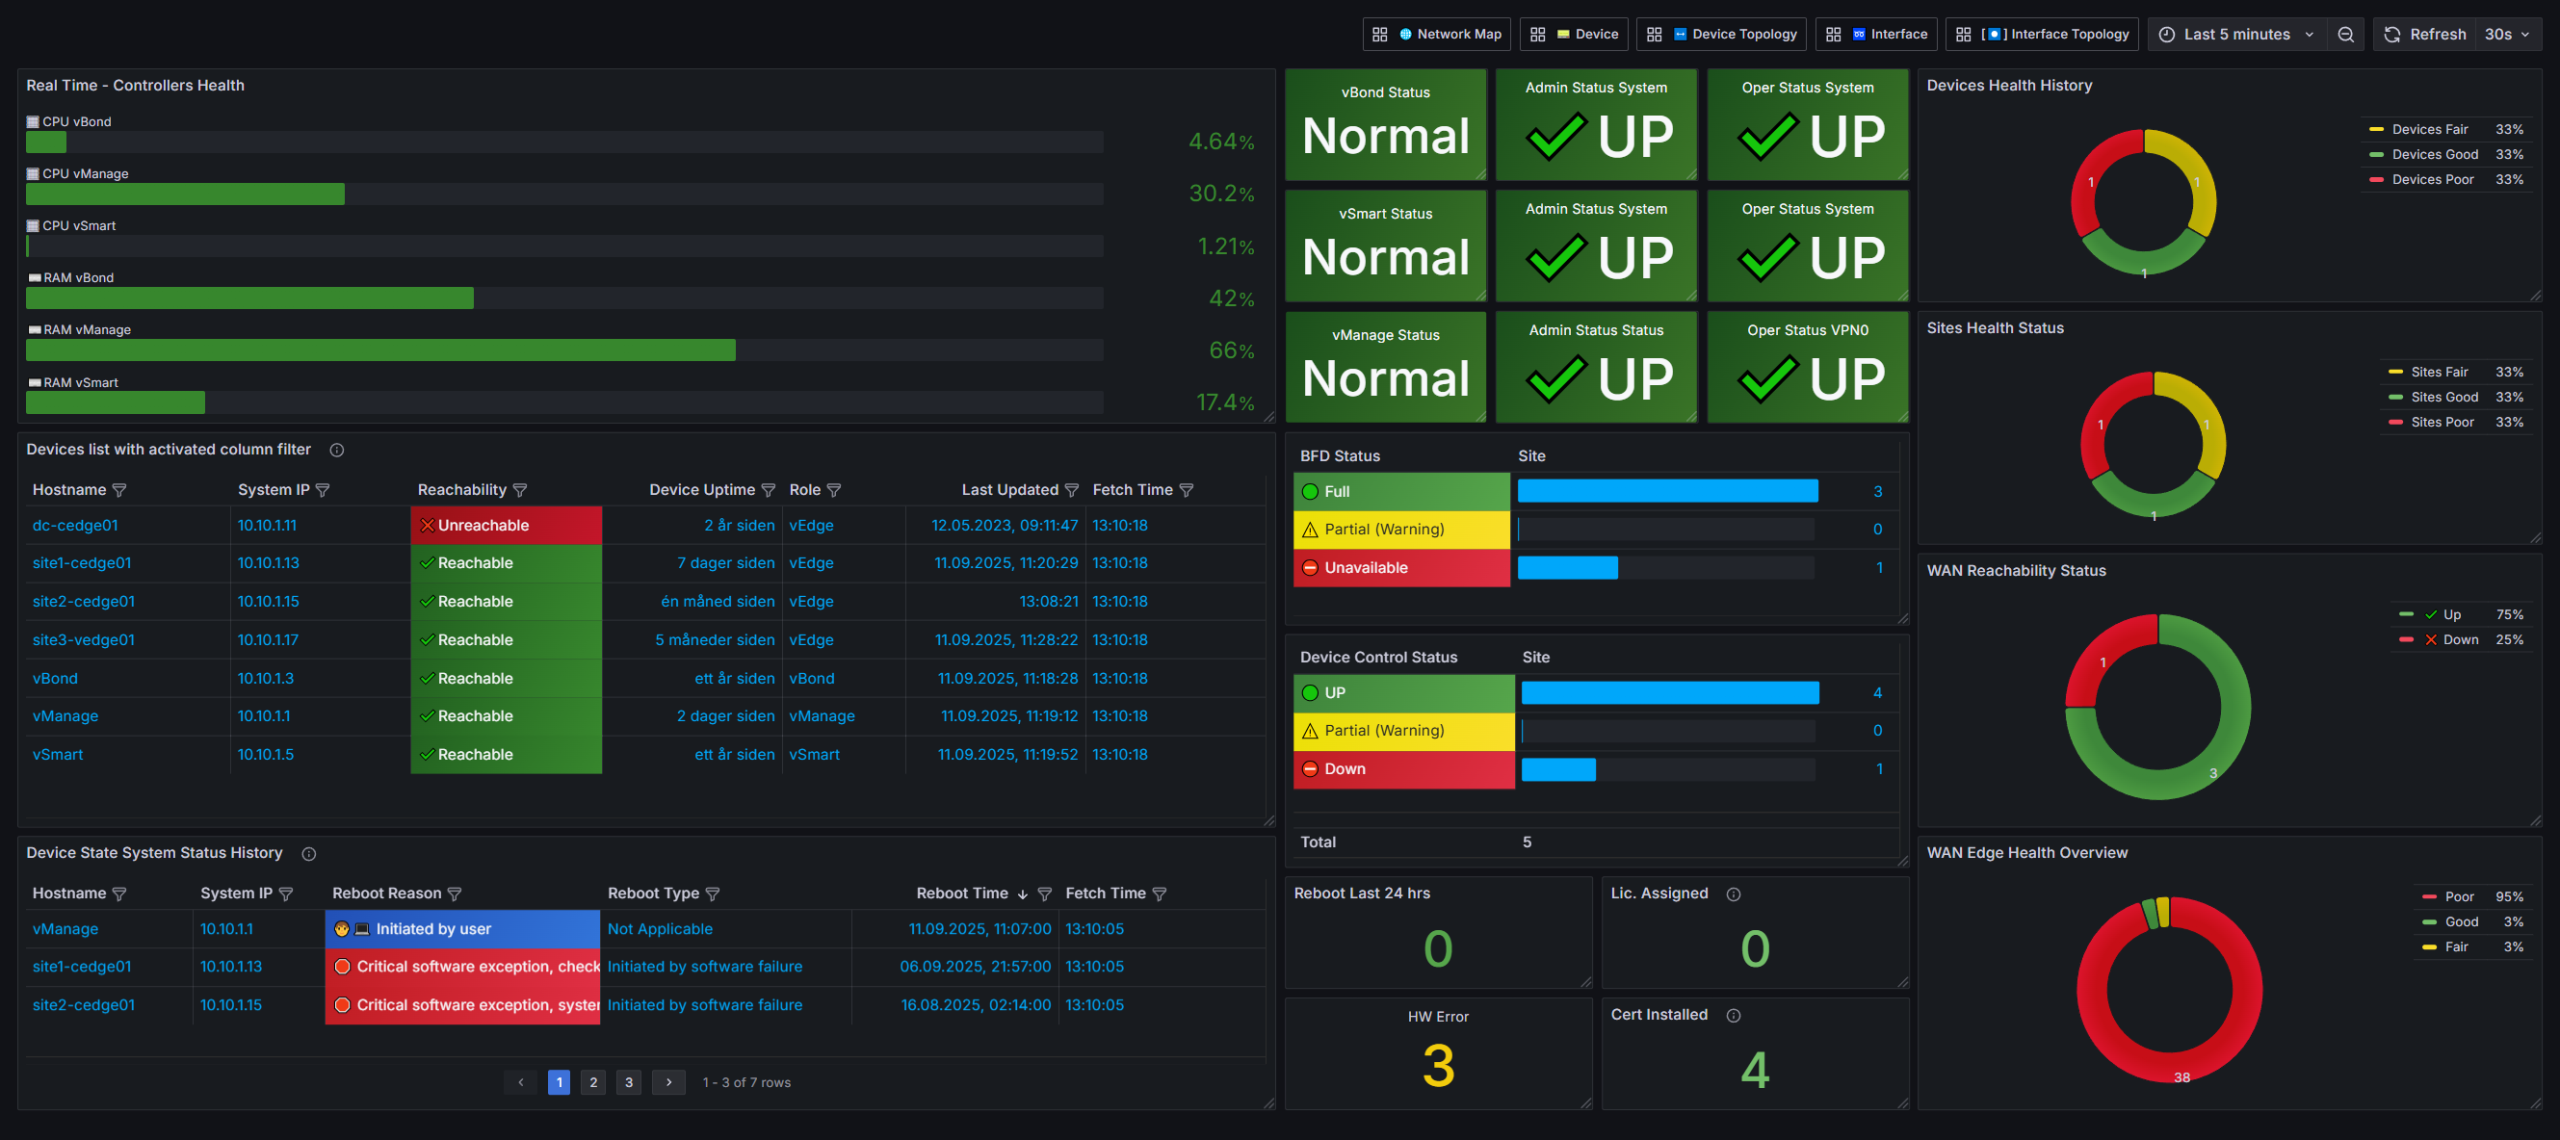Screen dimensions: 2560x1140
Task: Click the CPU vManage gauge bar
Action: coord(565,194)
